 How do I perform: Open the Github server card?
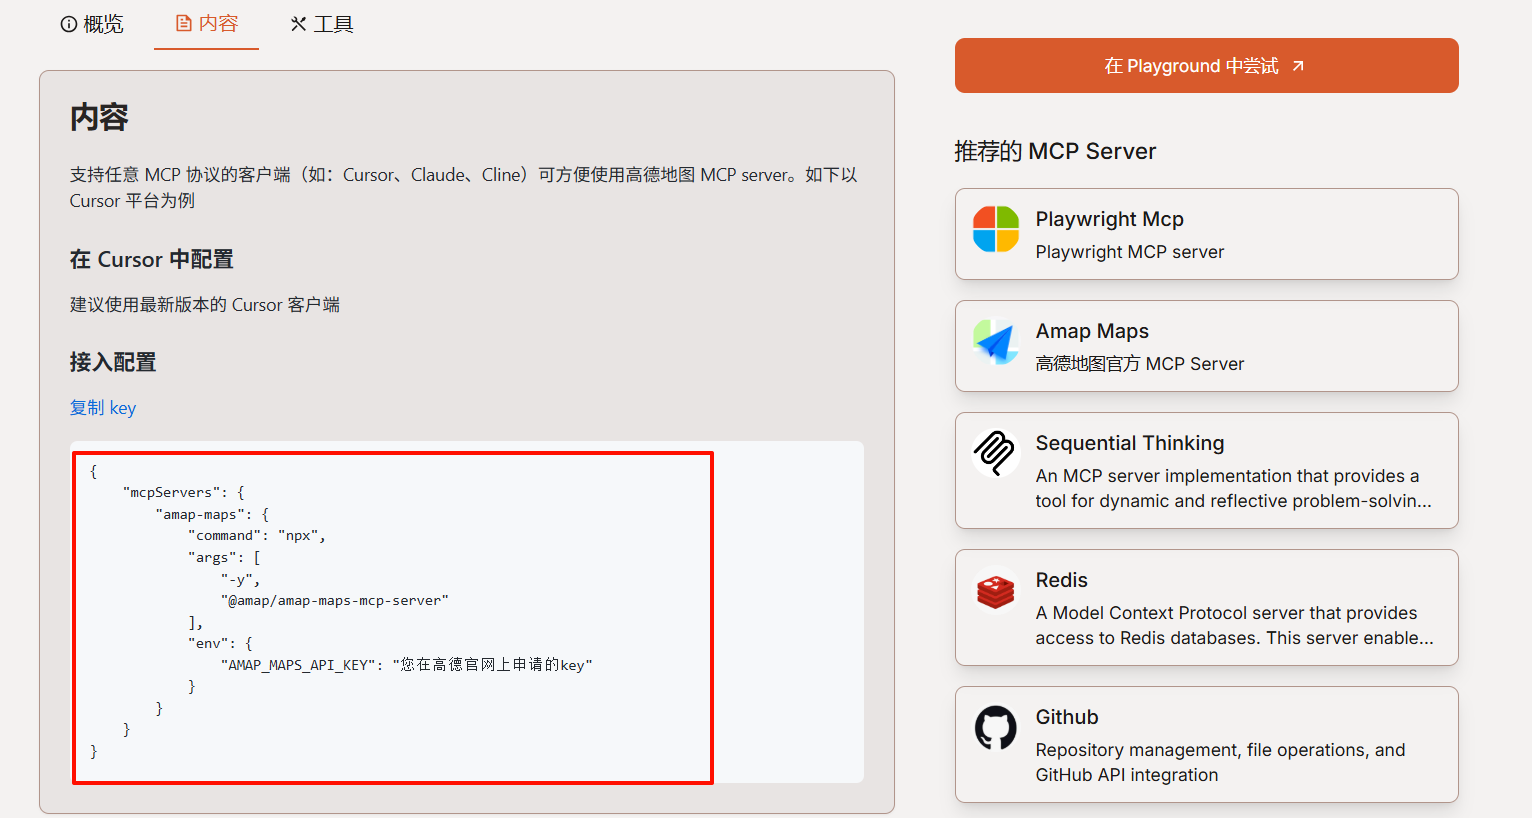[x=1207, y=744]
